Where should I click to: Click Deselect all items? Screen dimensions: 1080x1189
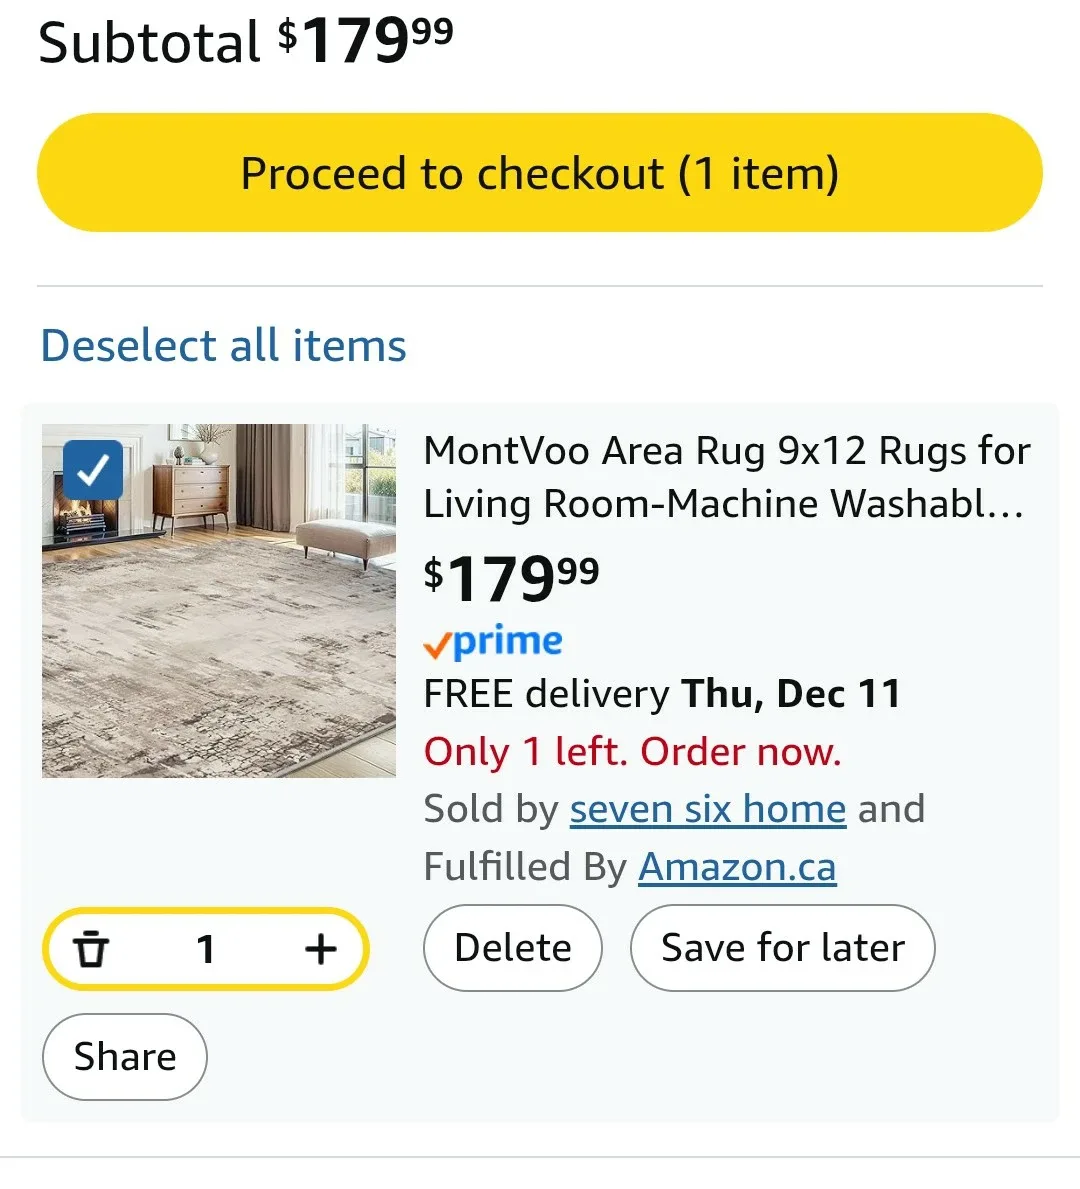(x=222, y=345)
